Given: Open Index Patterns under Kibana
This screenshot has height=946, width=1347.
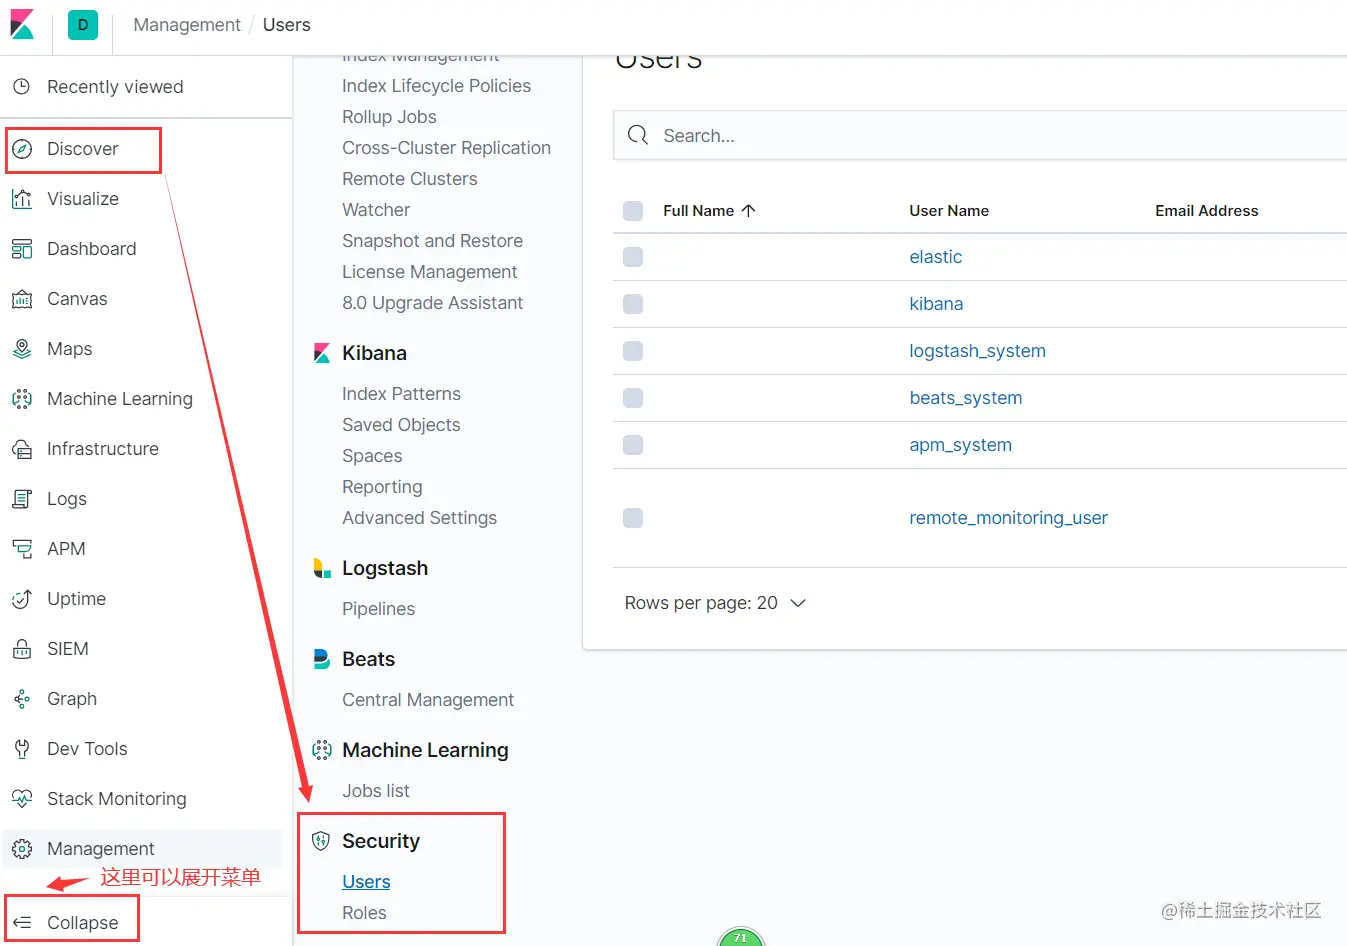Looking at the screenshot, I should click(x=401, y=394).
